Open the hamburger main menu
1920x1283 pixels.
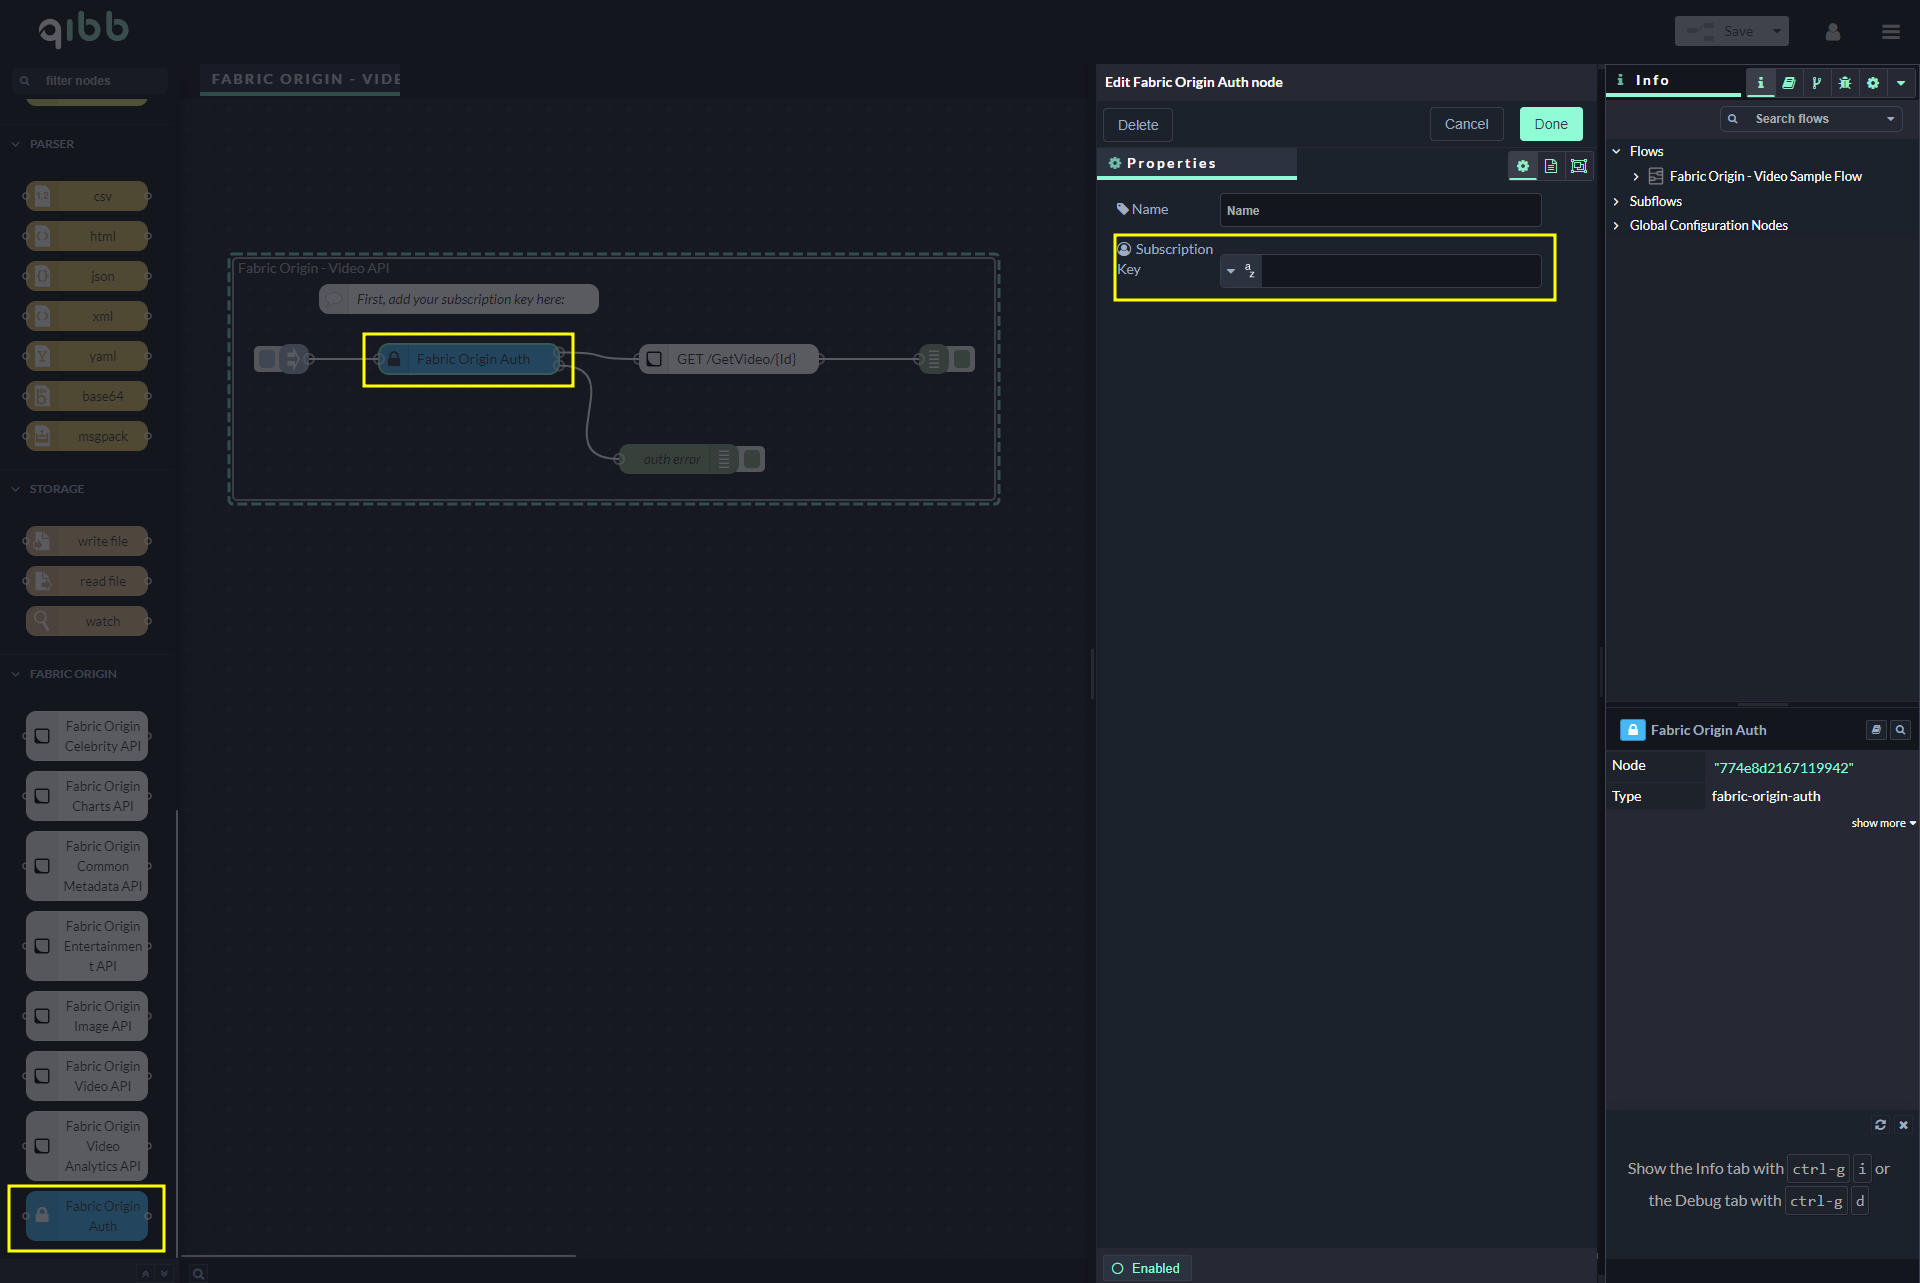[1890, 32]
